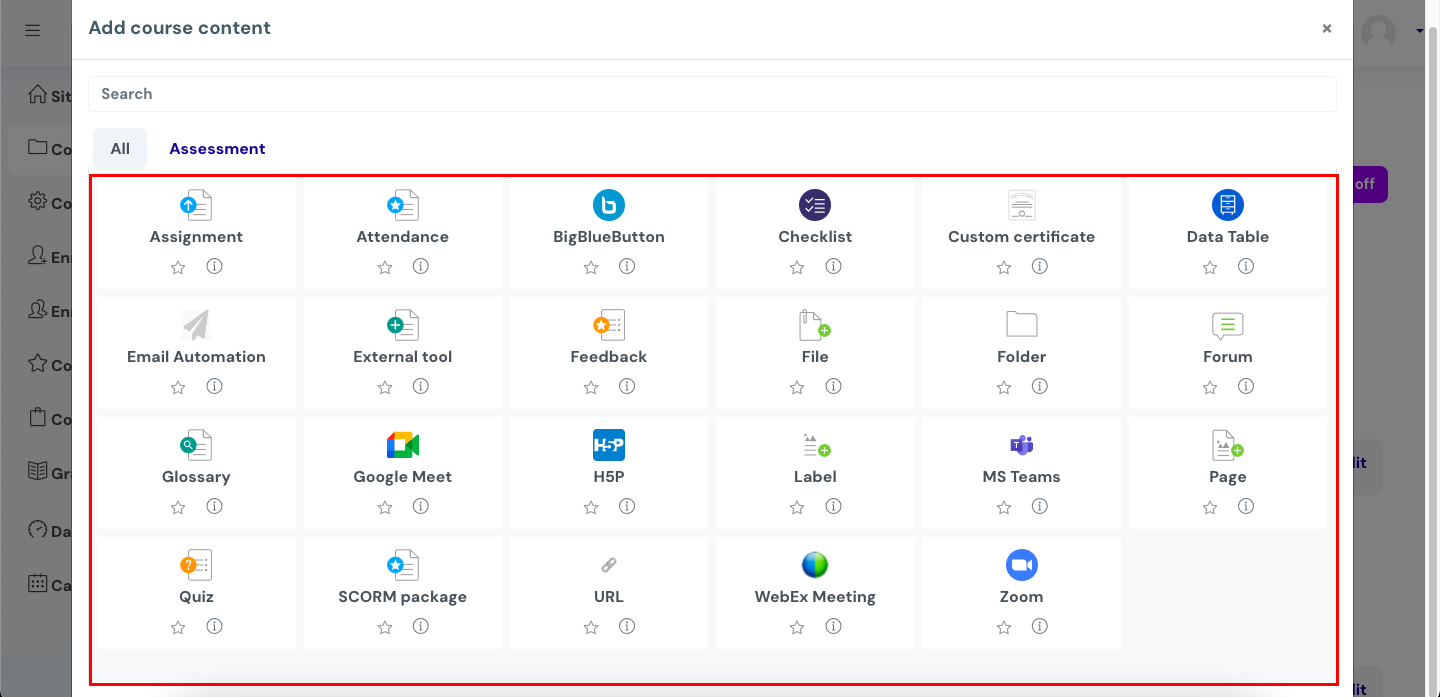Select the Custom certificate icon

tap(1021, 205)
